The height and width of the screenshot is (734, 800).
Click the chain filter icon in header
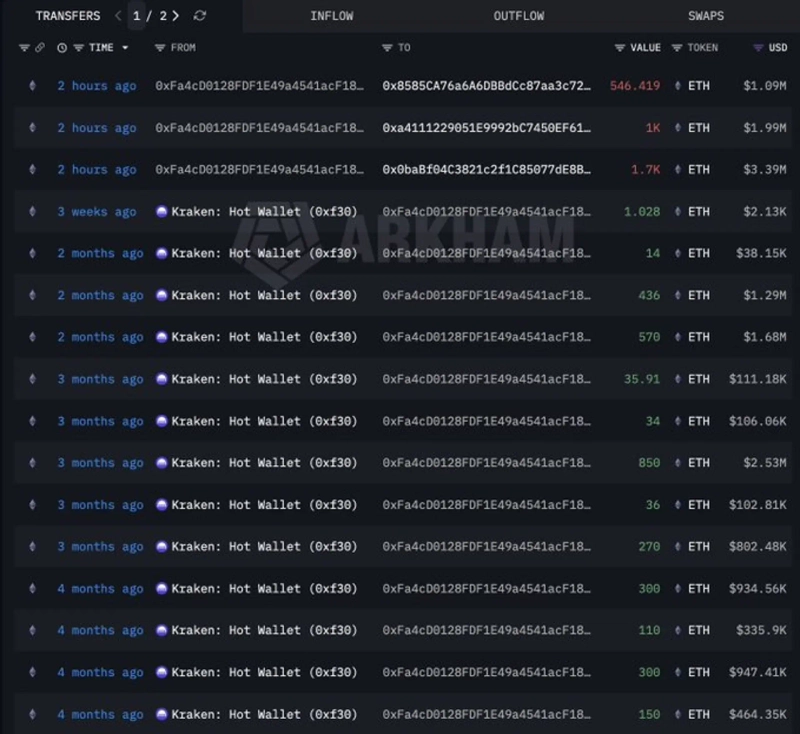[24, 48]
